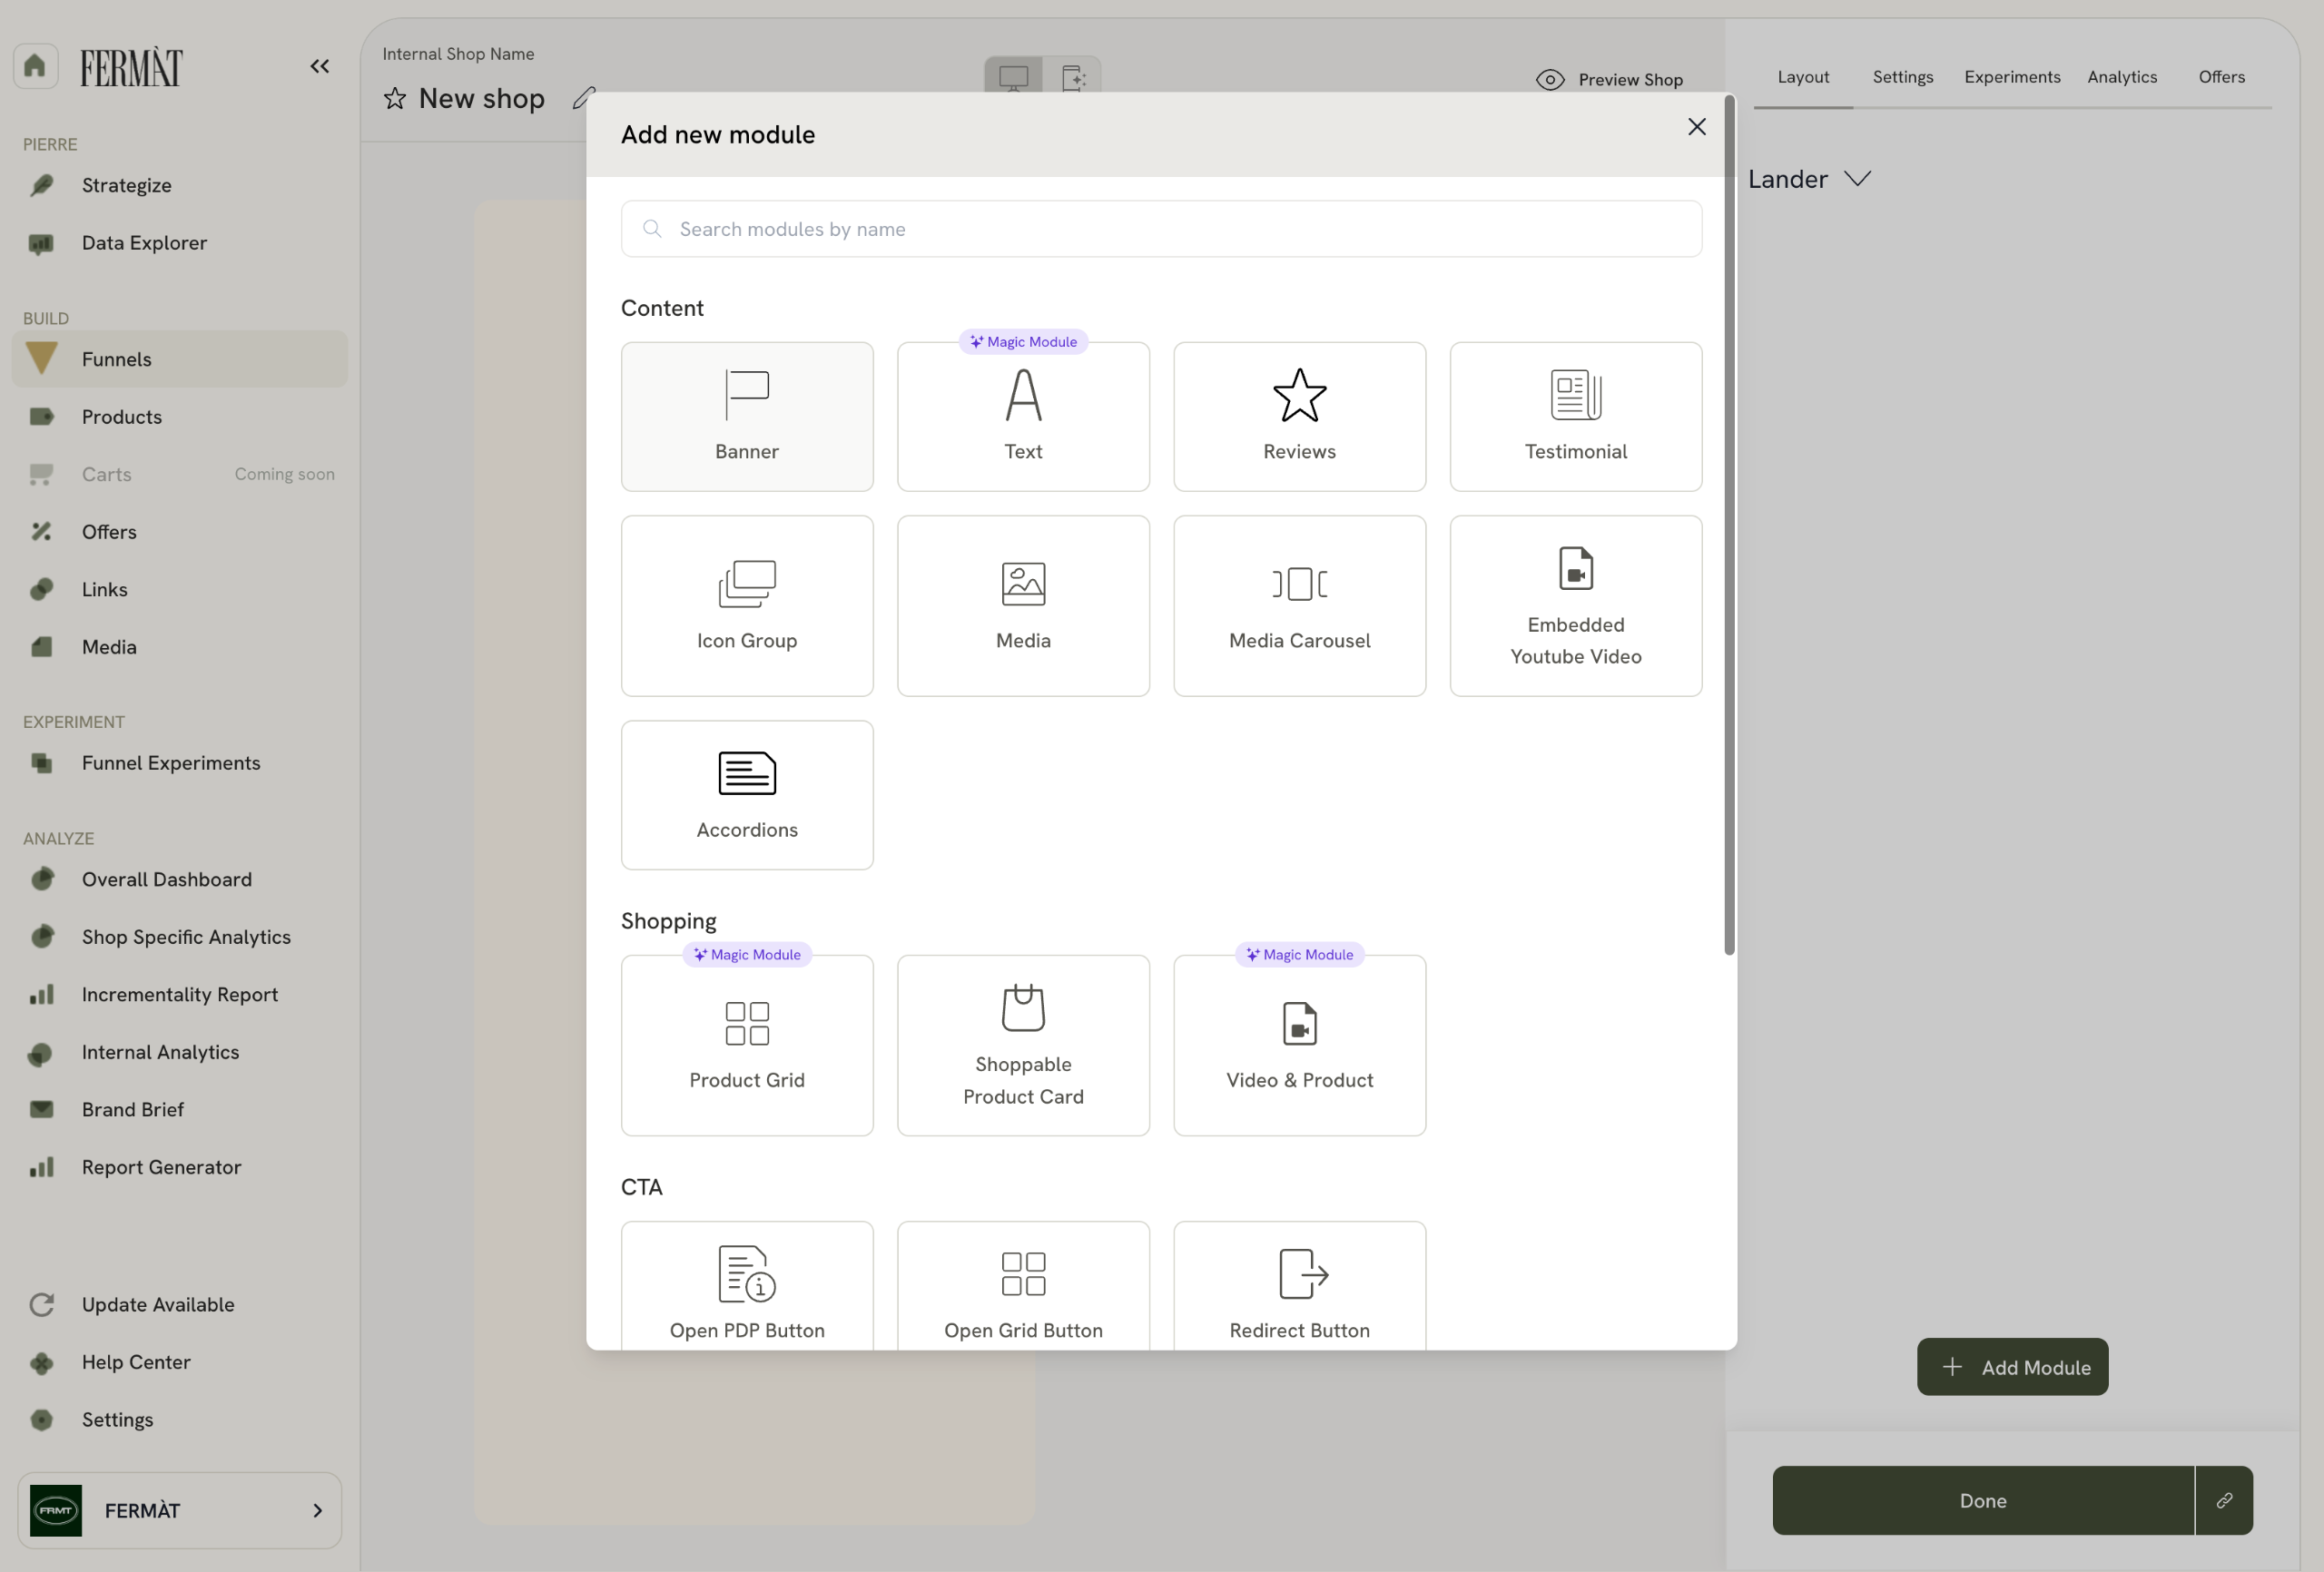Favorite the shop with star icon
The height and width of the screenshot is (1572, 2324).
click(395, 98)
